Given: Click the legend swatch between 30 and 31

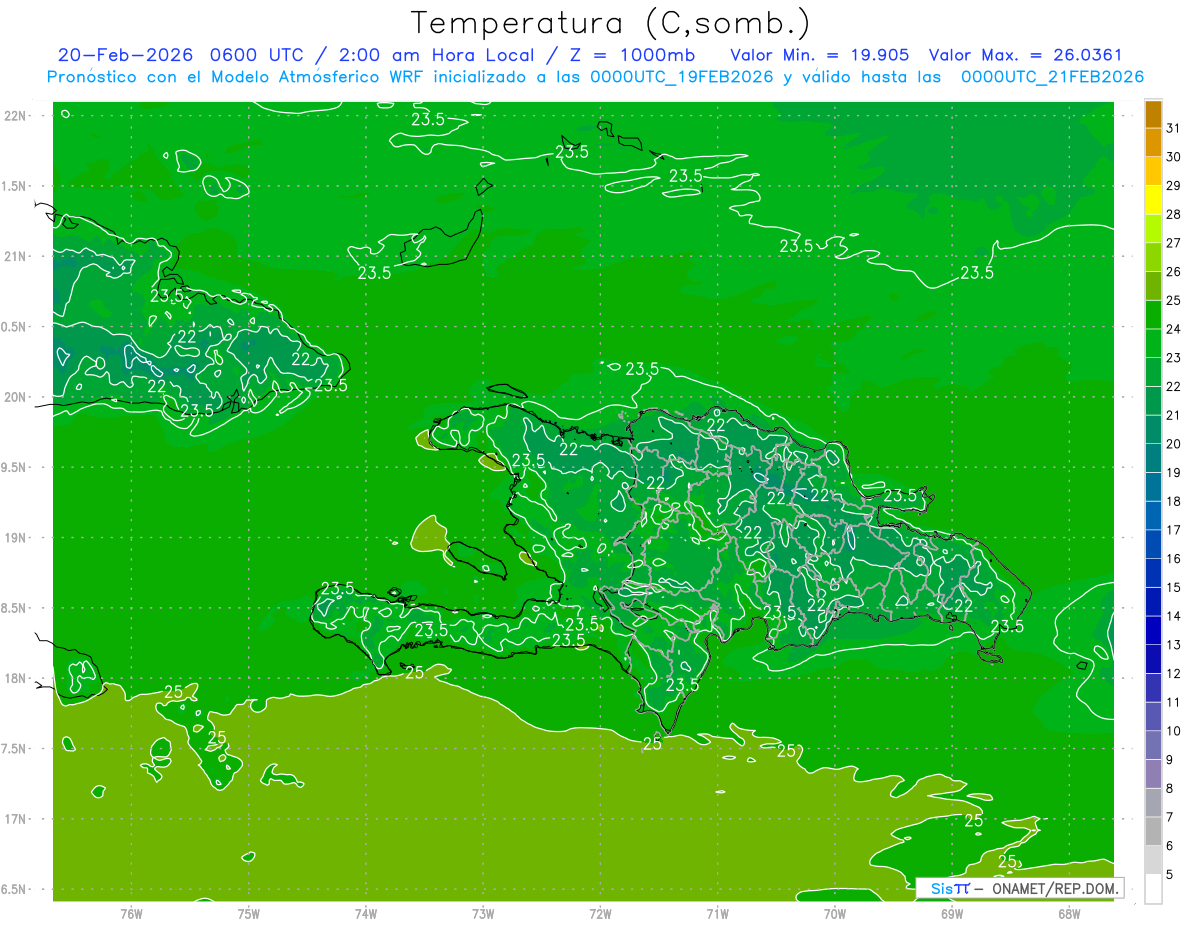Looking at the screenshot, I should (1153, 142).
